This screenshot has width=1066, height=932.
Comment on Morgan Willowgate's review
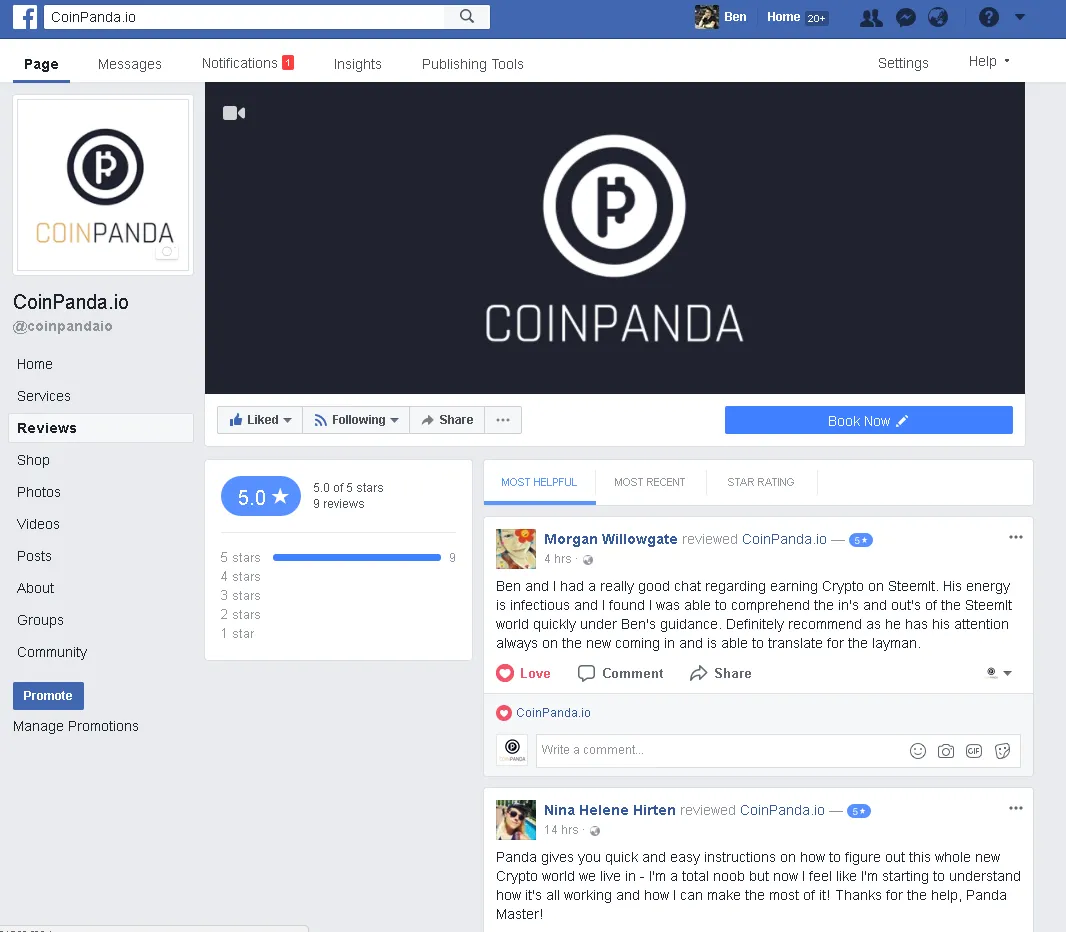620,673
